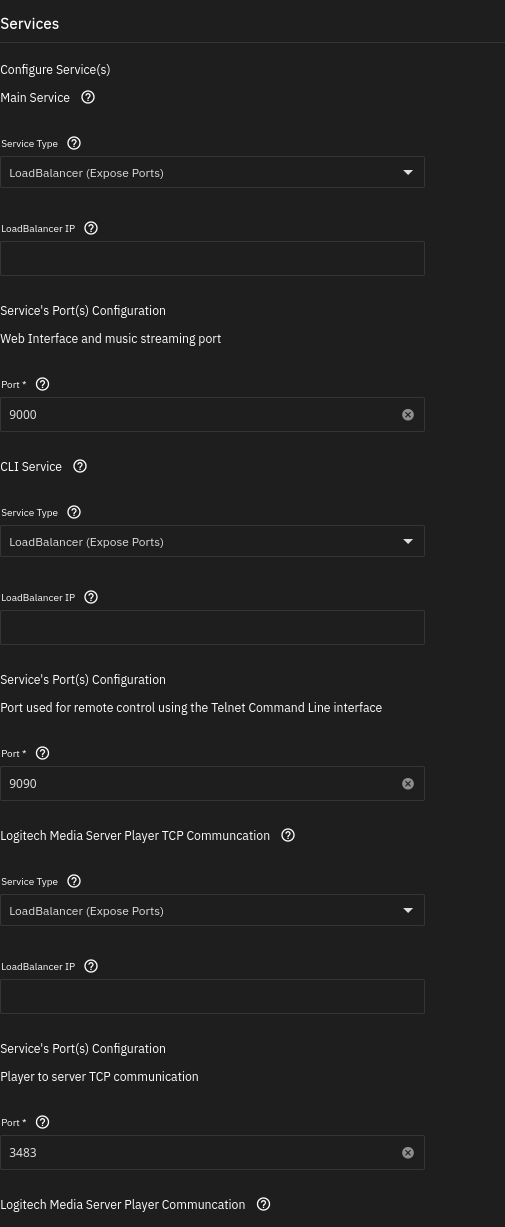Viewport: 505px width, 1227px height.
Task: Click help icon beside Port 3483 label
Action: point(42,1123)
